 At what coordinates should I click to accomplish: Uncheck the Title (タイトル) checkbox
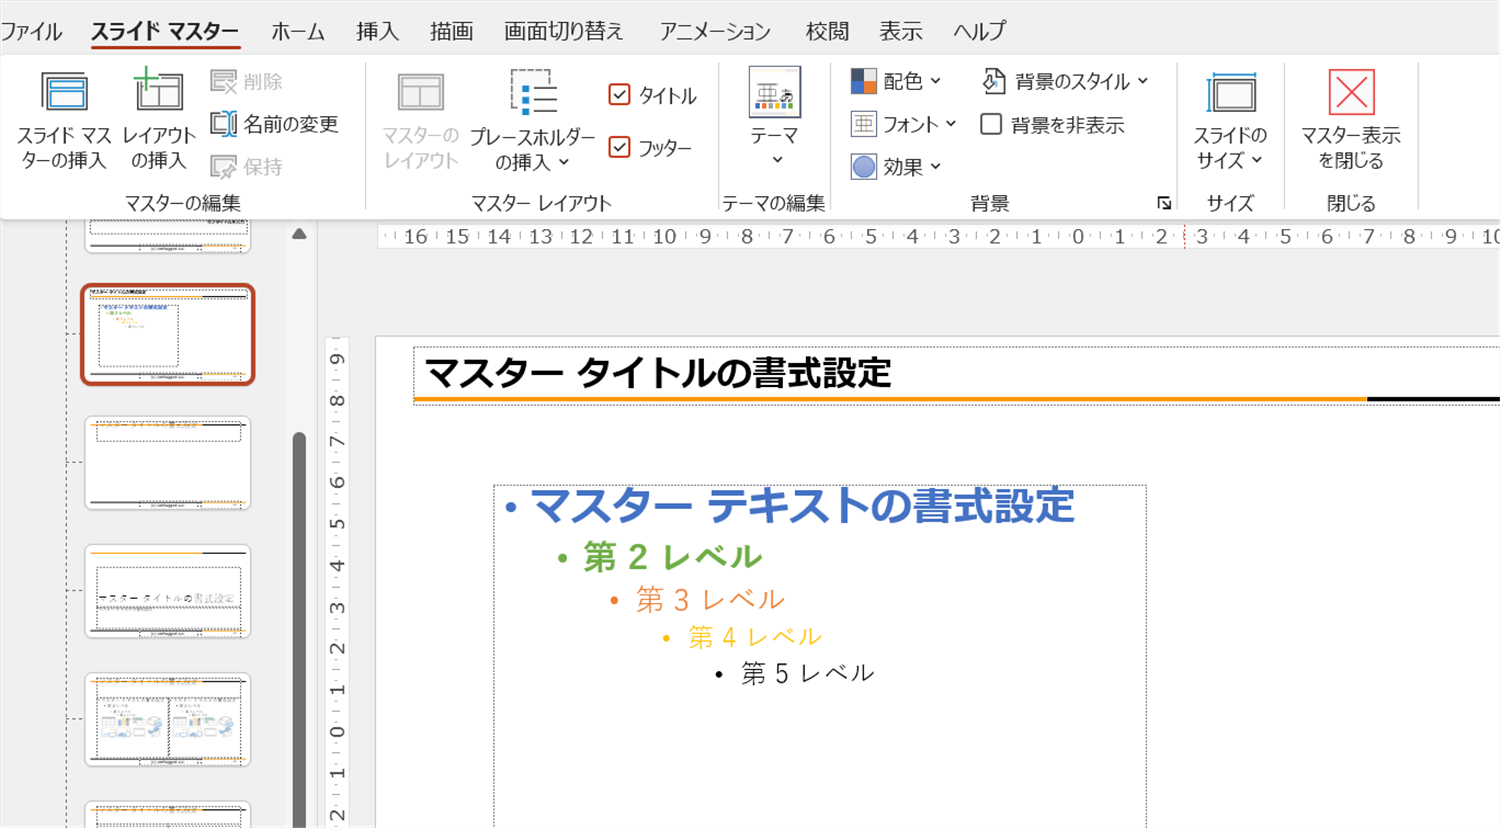619,95
